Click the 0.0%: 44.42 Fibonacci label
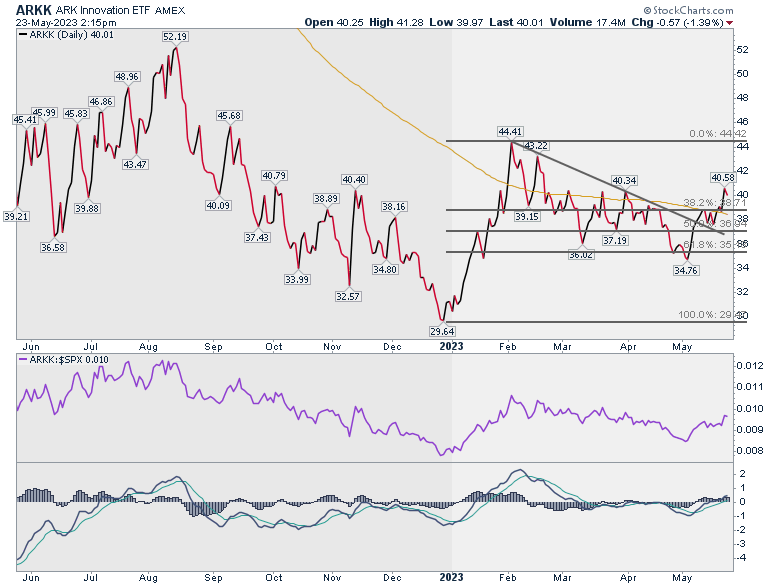 718,134
